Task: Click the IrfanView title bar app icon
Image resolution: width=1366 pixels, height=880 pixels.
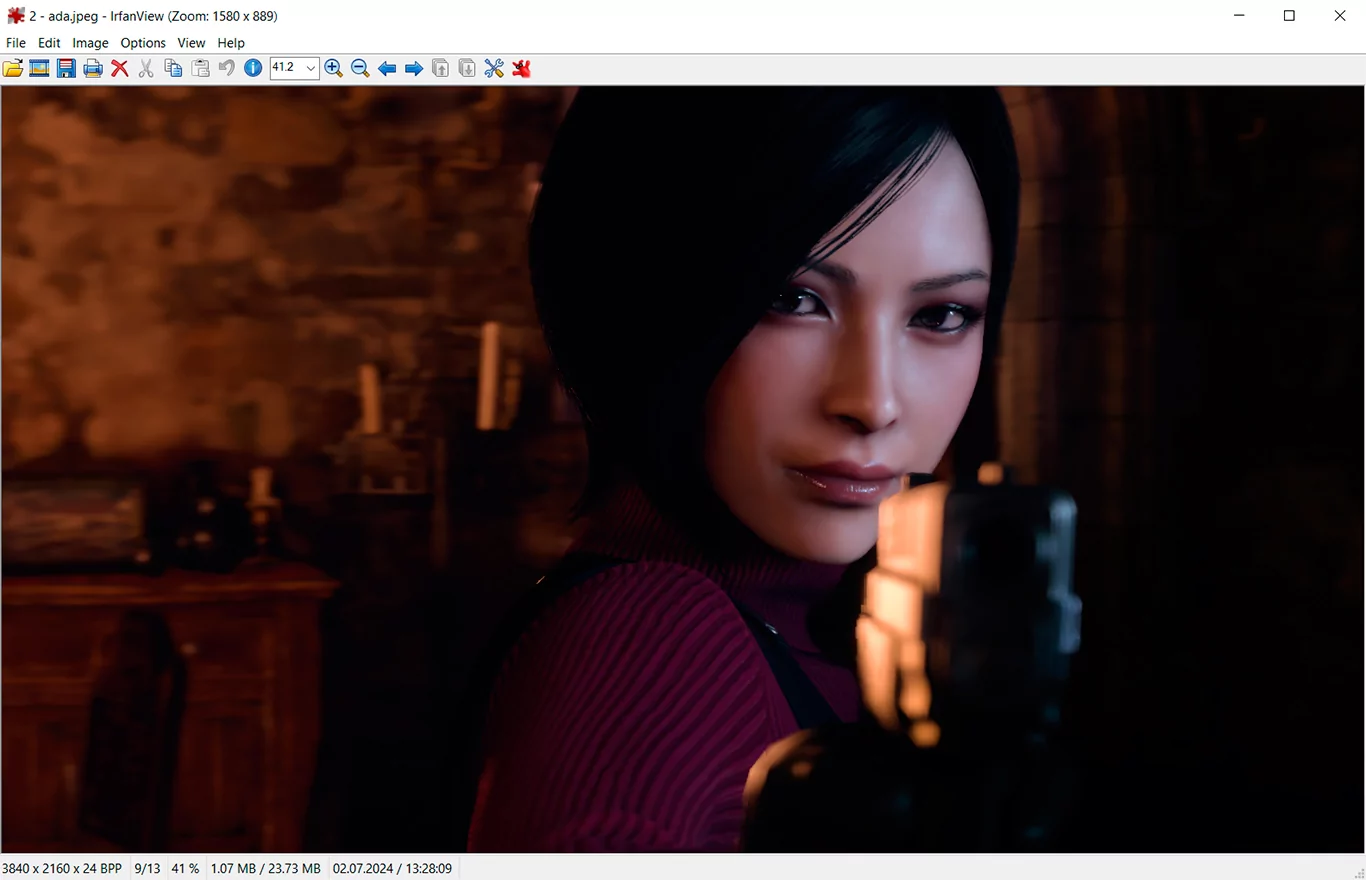Action: [x=15, y=16]
